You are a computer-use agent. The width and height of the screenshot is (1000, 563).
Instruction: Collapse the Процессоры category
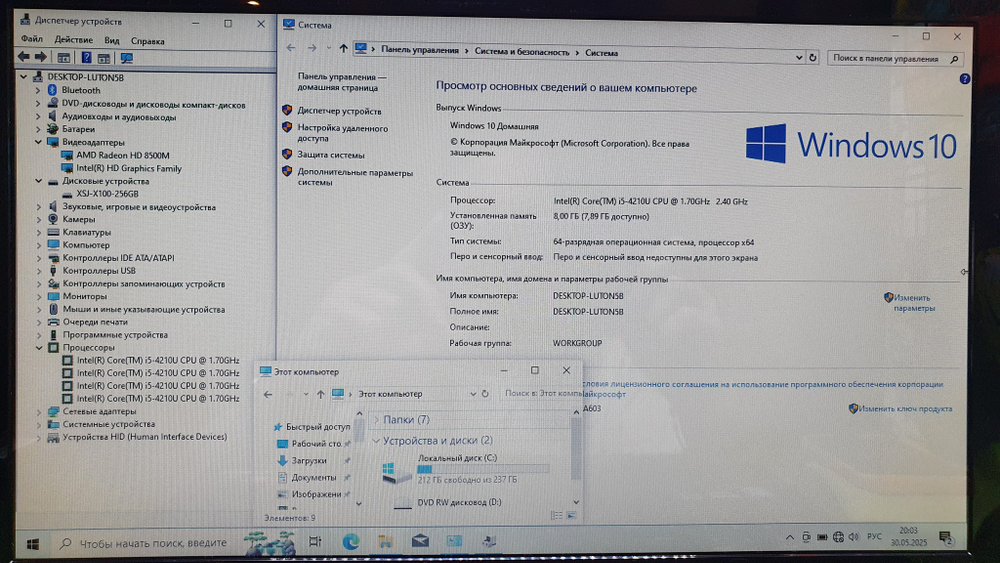(x=39, y=347)
